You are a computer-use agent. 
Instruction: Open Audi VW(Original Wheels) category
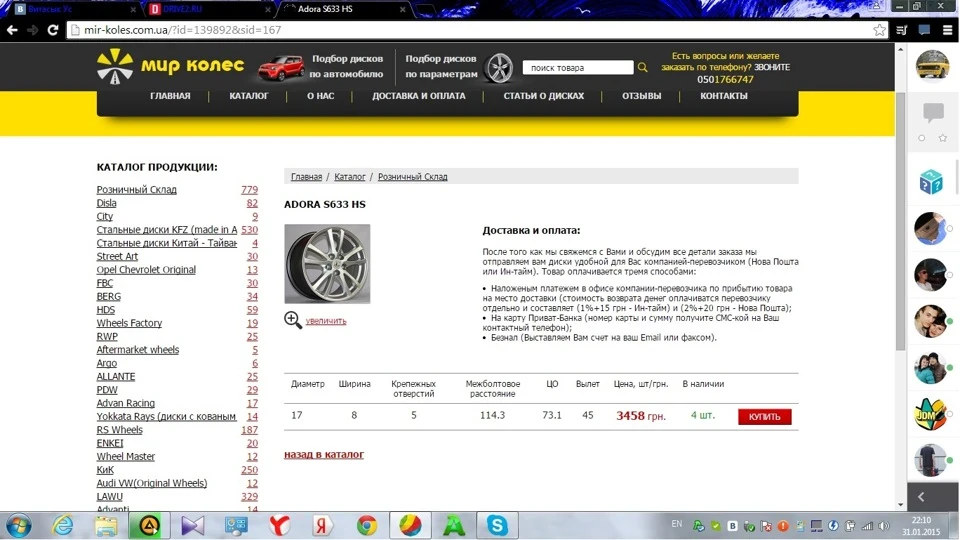pyautogui.click(x=152, y=483)
